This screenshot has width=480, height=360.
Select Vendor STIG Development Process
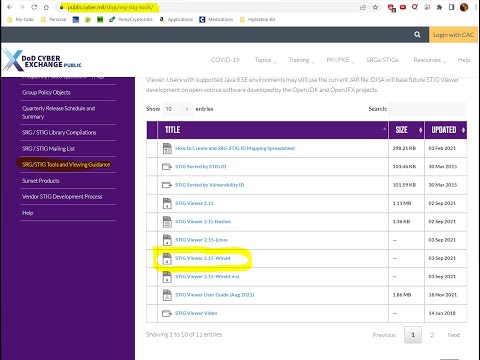tap(62, 197)
